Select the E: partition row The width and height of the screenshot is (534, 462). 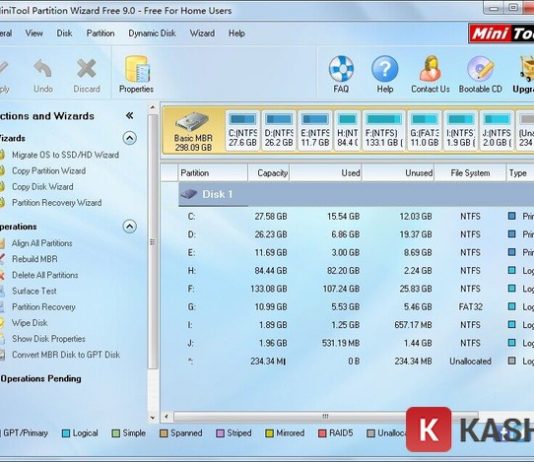coord(356,253)
